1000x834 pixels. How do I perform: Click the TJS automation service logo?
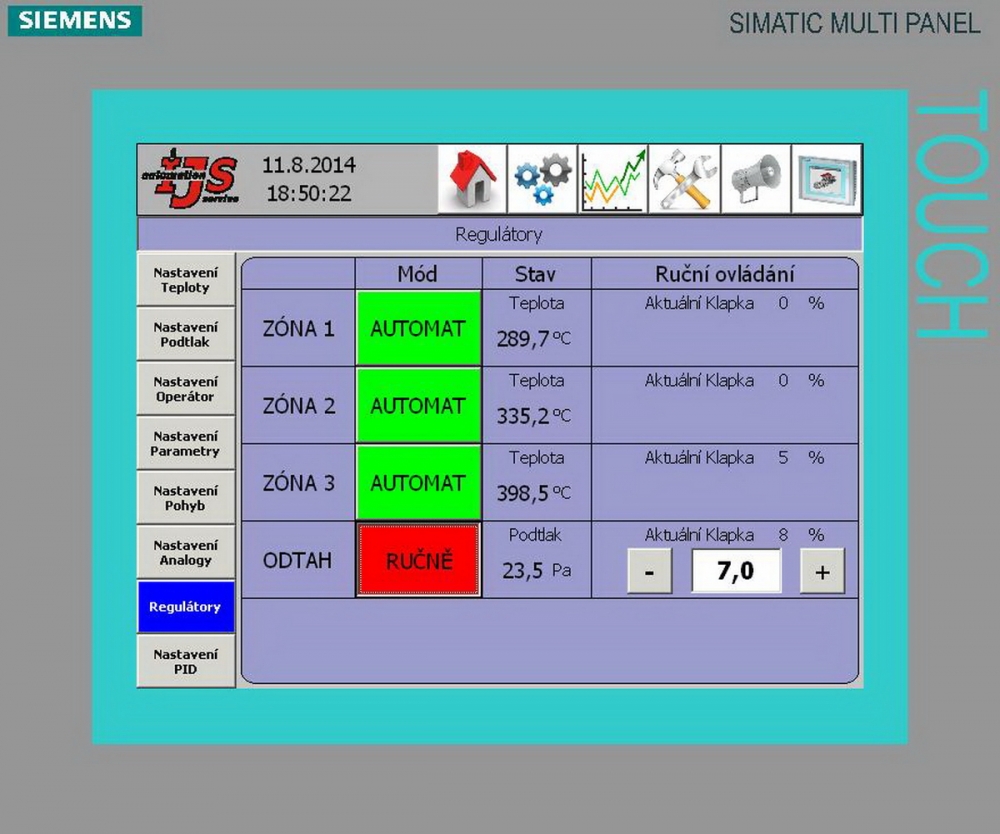pos(189,179)
